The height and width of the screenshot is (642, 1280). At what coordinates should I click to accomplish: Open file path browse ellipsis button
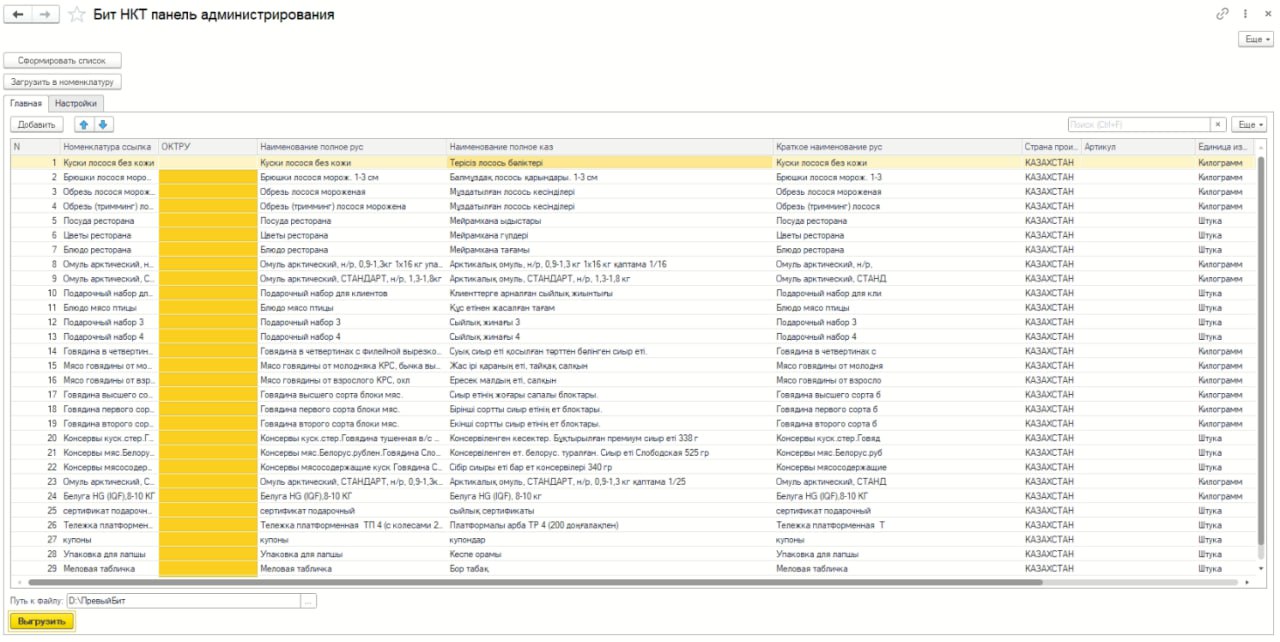308,601
